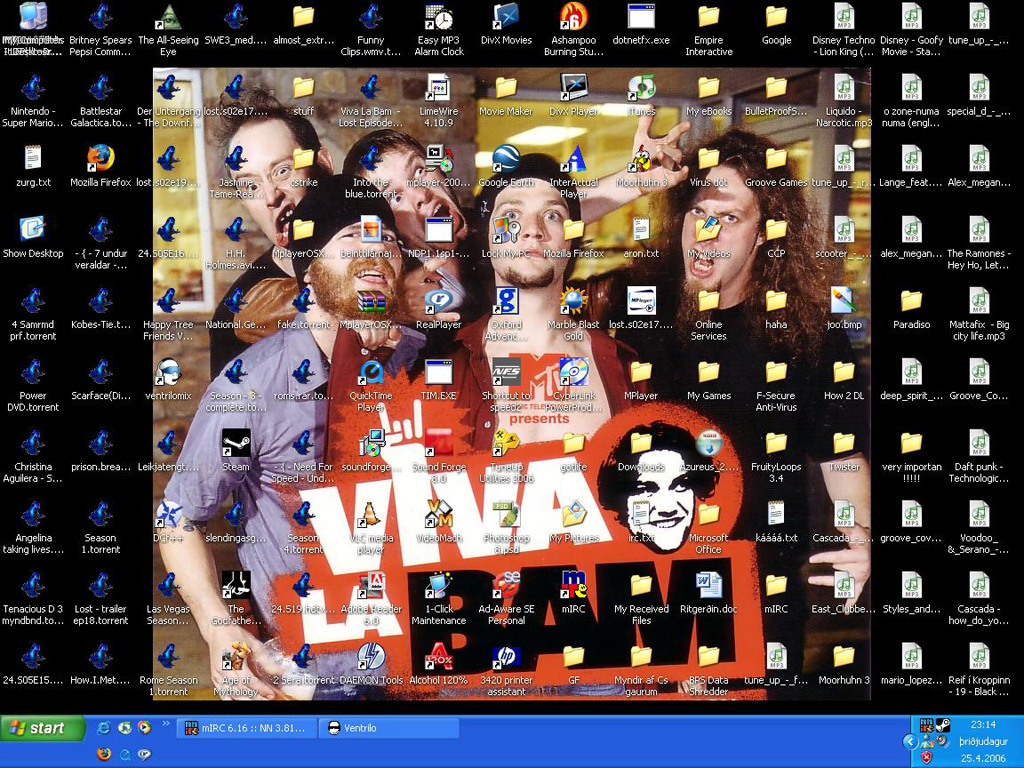Open the FruityLoops 3.4 folder
Viewport: 1024px width, 768px height.
click(776, 456)
